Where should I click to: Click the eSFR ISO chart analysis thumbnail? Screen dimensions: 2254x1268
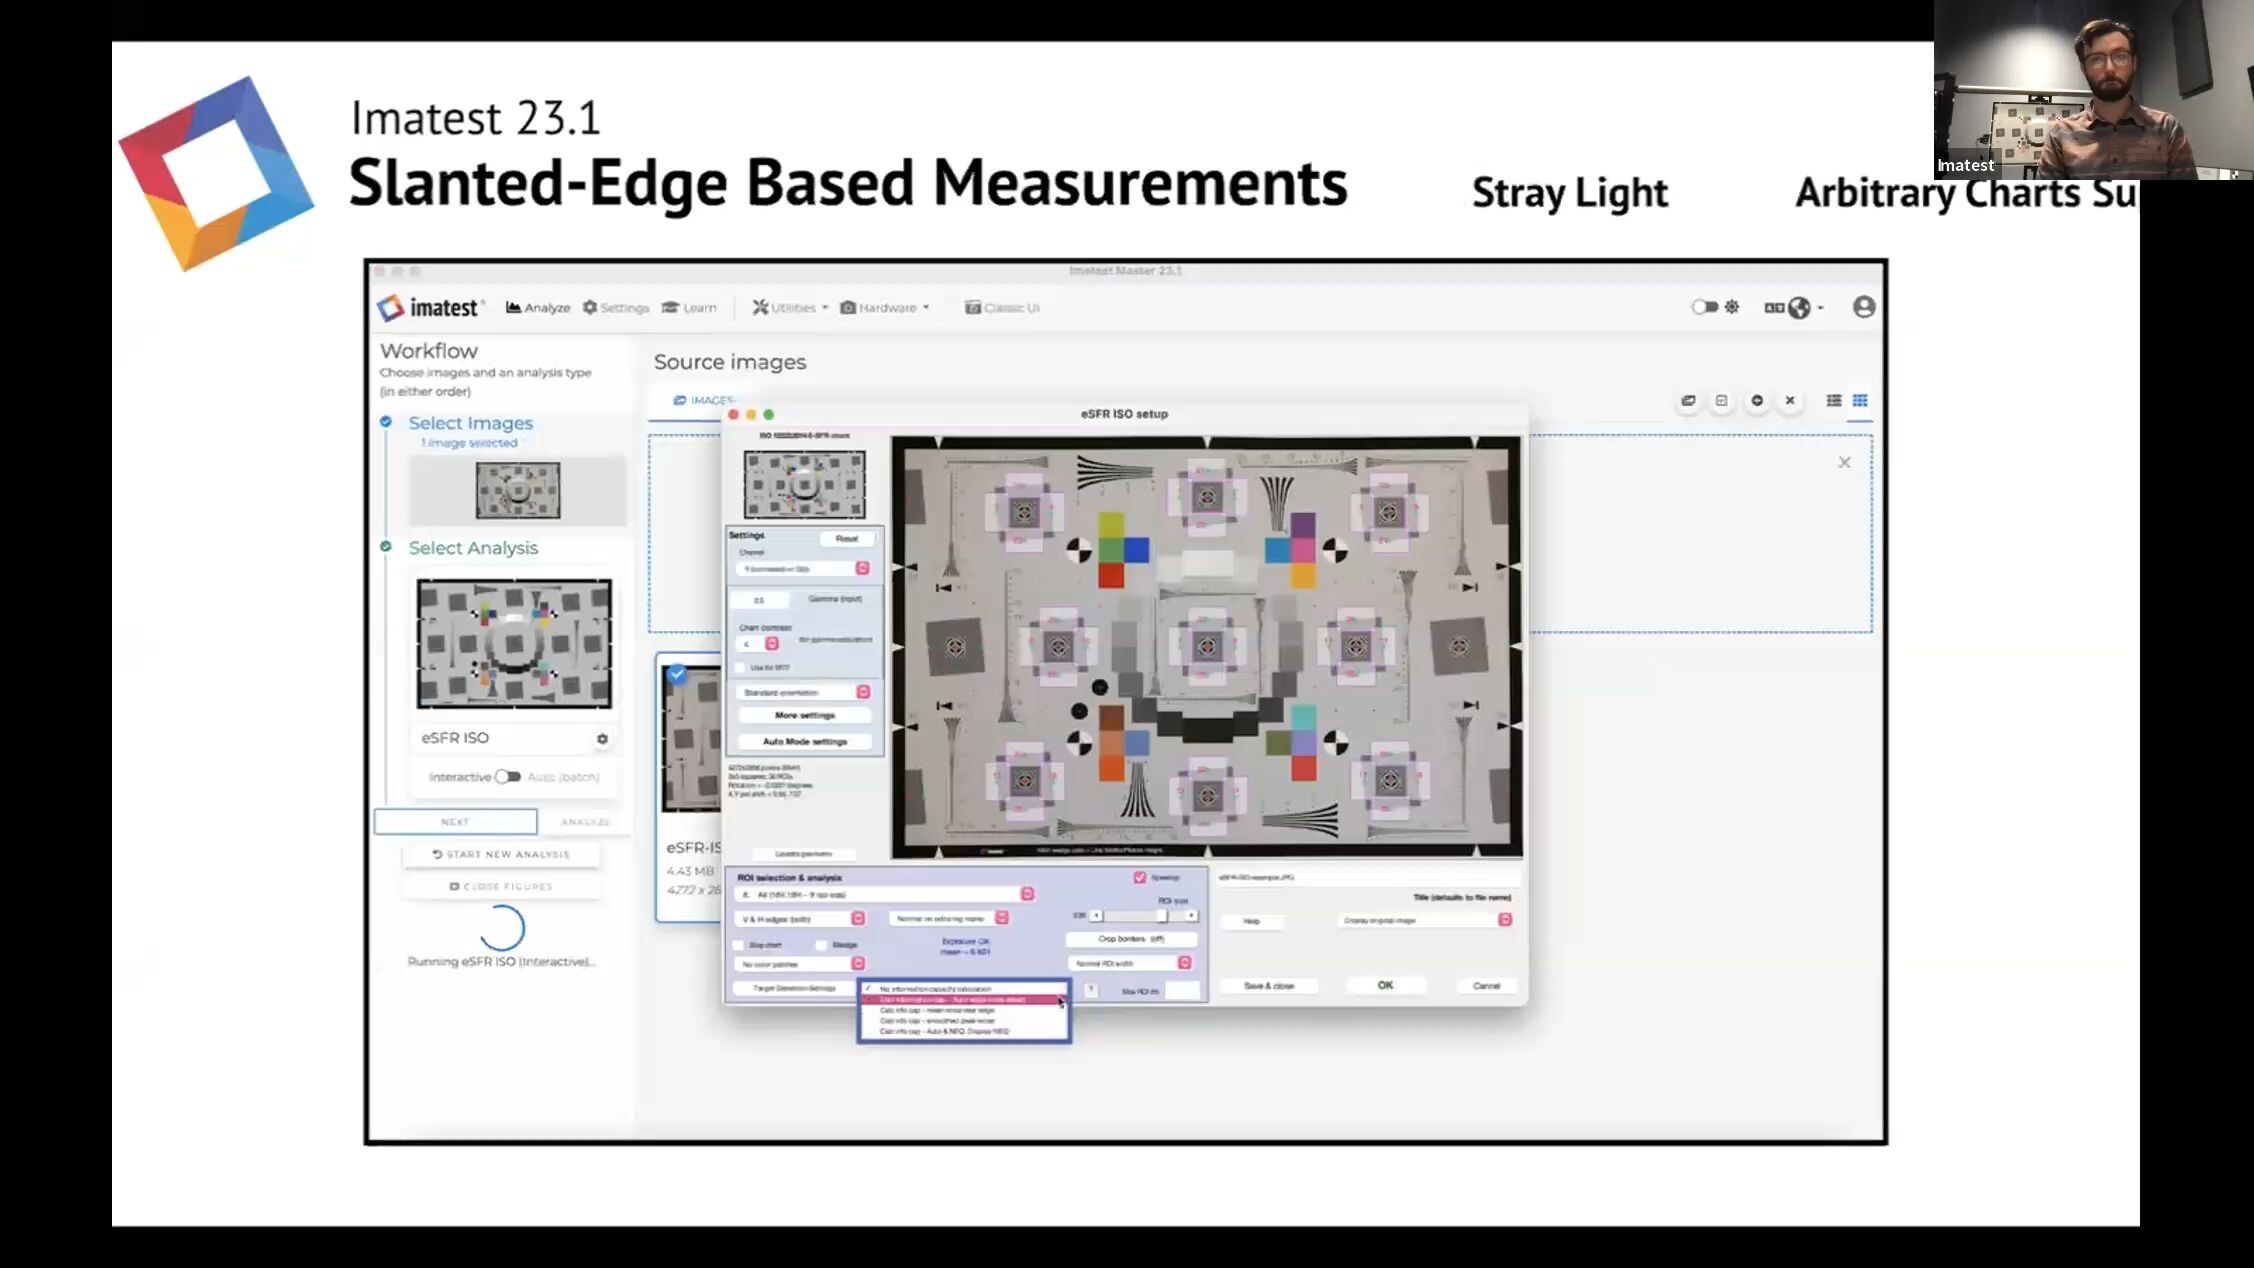pyautogui.click(x=514, y=644)
